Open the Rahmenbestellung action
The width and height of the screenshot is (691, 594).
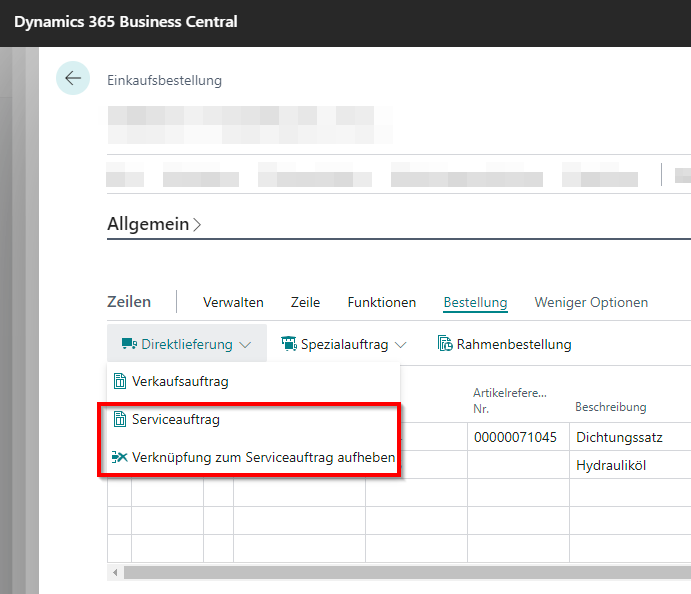coord(505,344)
